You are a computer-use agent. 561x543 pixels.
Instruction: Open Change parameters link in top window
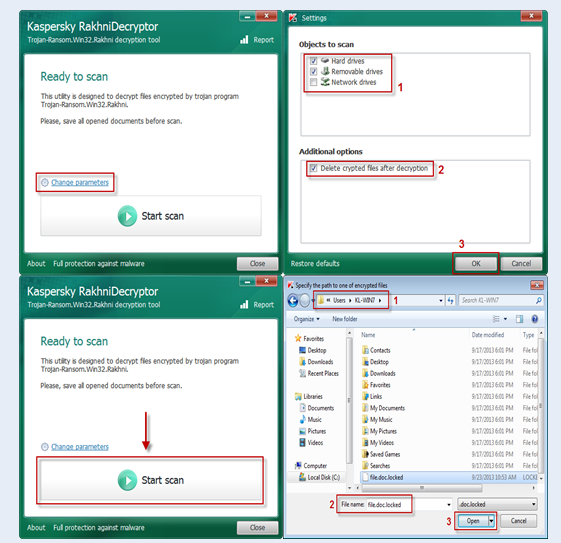click(x=79, y=182)
